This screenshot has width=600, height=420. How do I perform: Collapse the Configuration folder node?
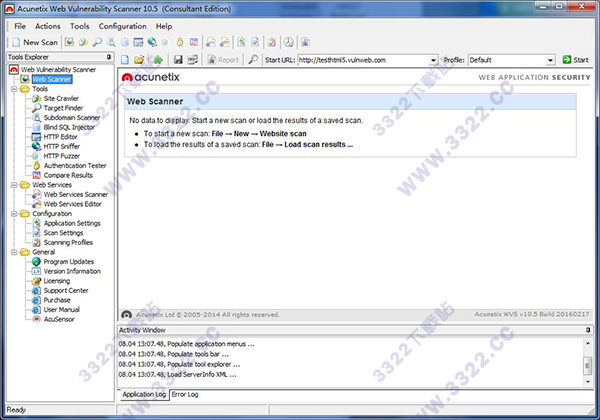click(14, 214)
